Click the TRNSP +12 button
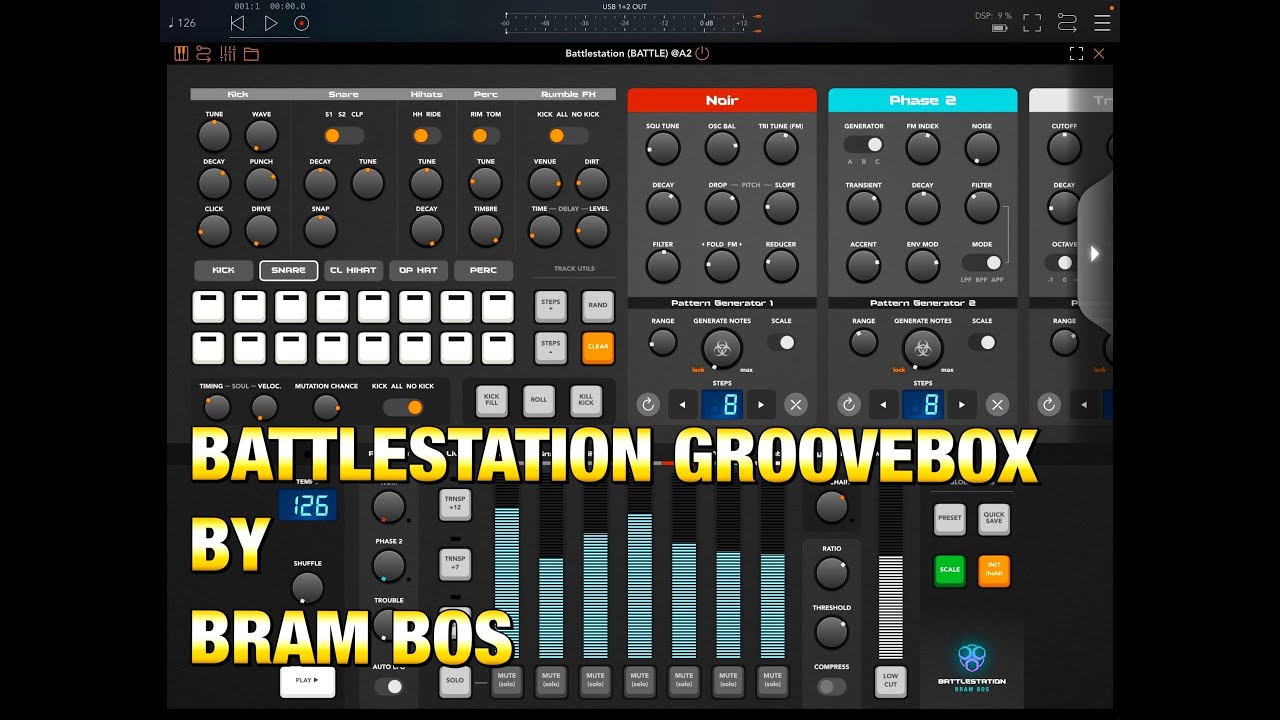Screen dimensions: 1280x720 tap(455, 505)
